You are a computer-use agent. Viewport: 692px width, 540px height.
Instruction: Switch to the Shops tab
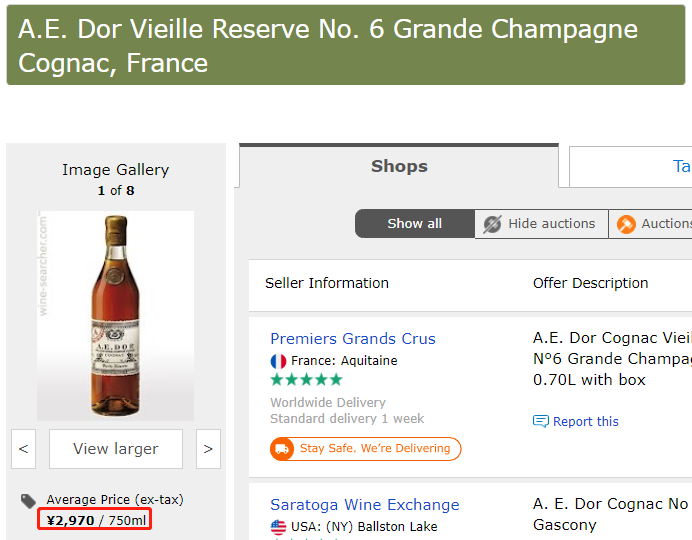399,166
